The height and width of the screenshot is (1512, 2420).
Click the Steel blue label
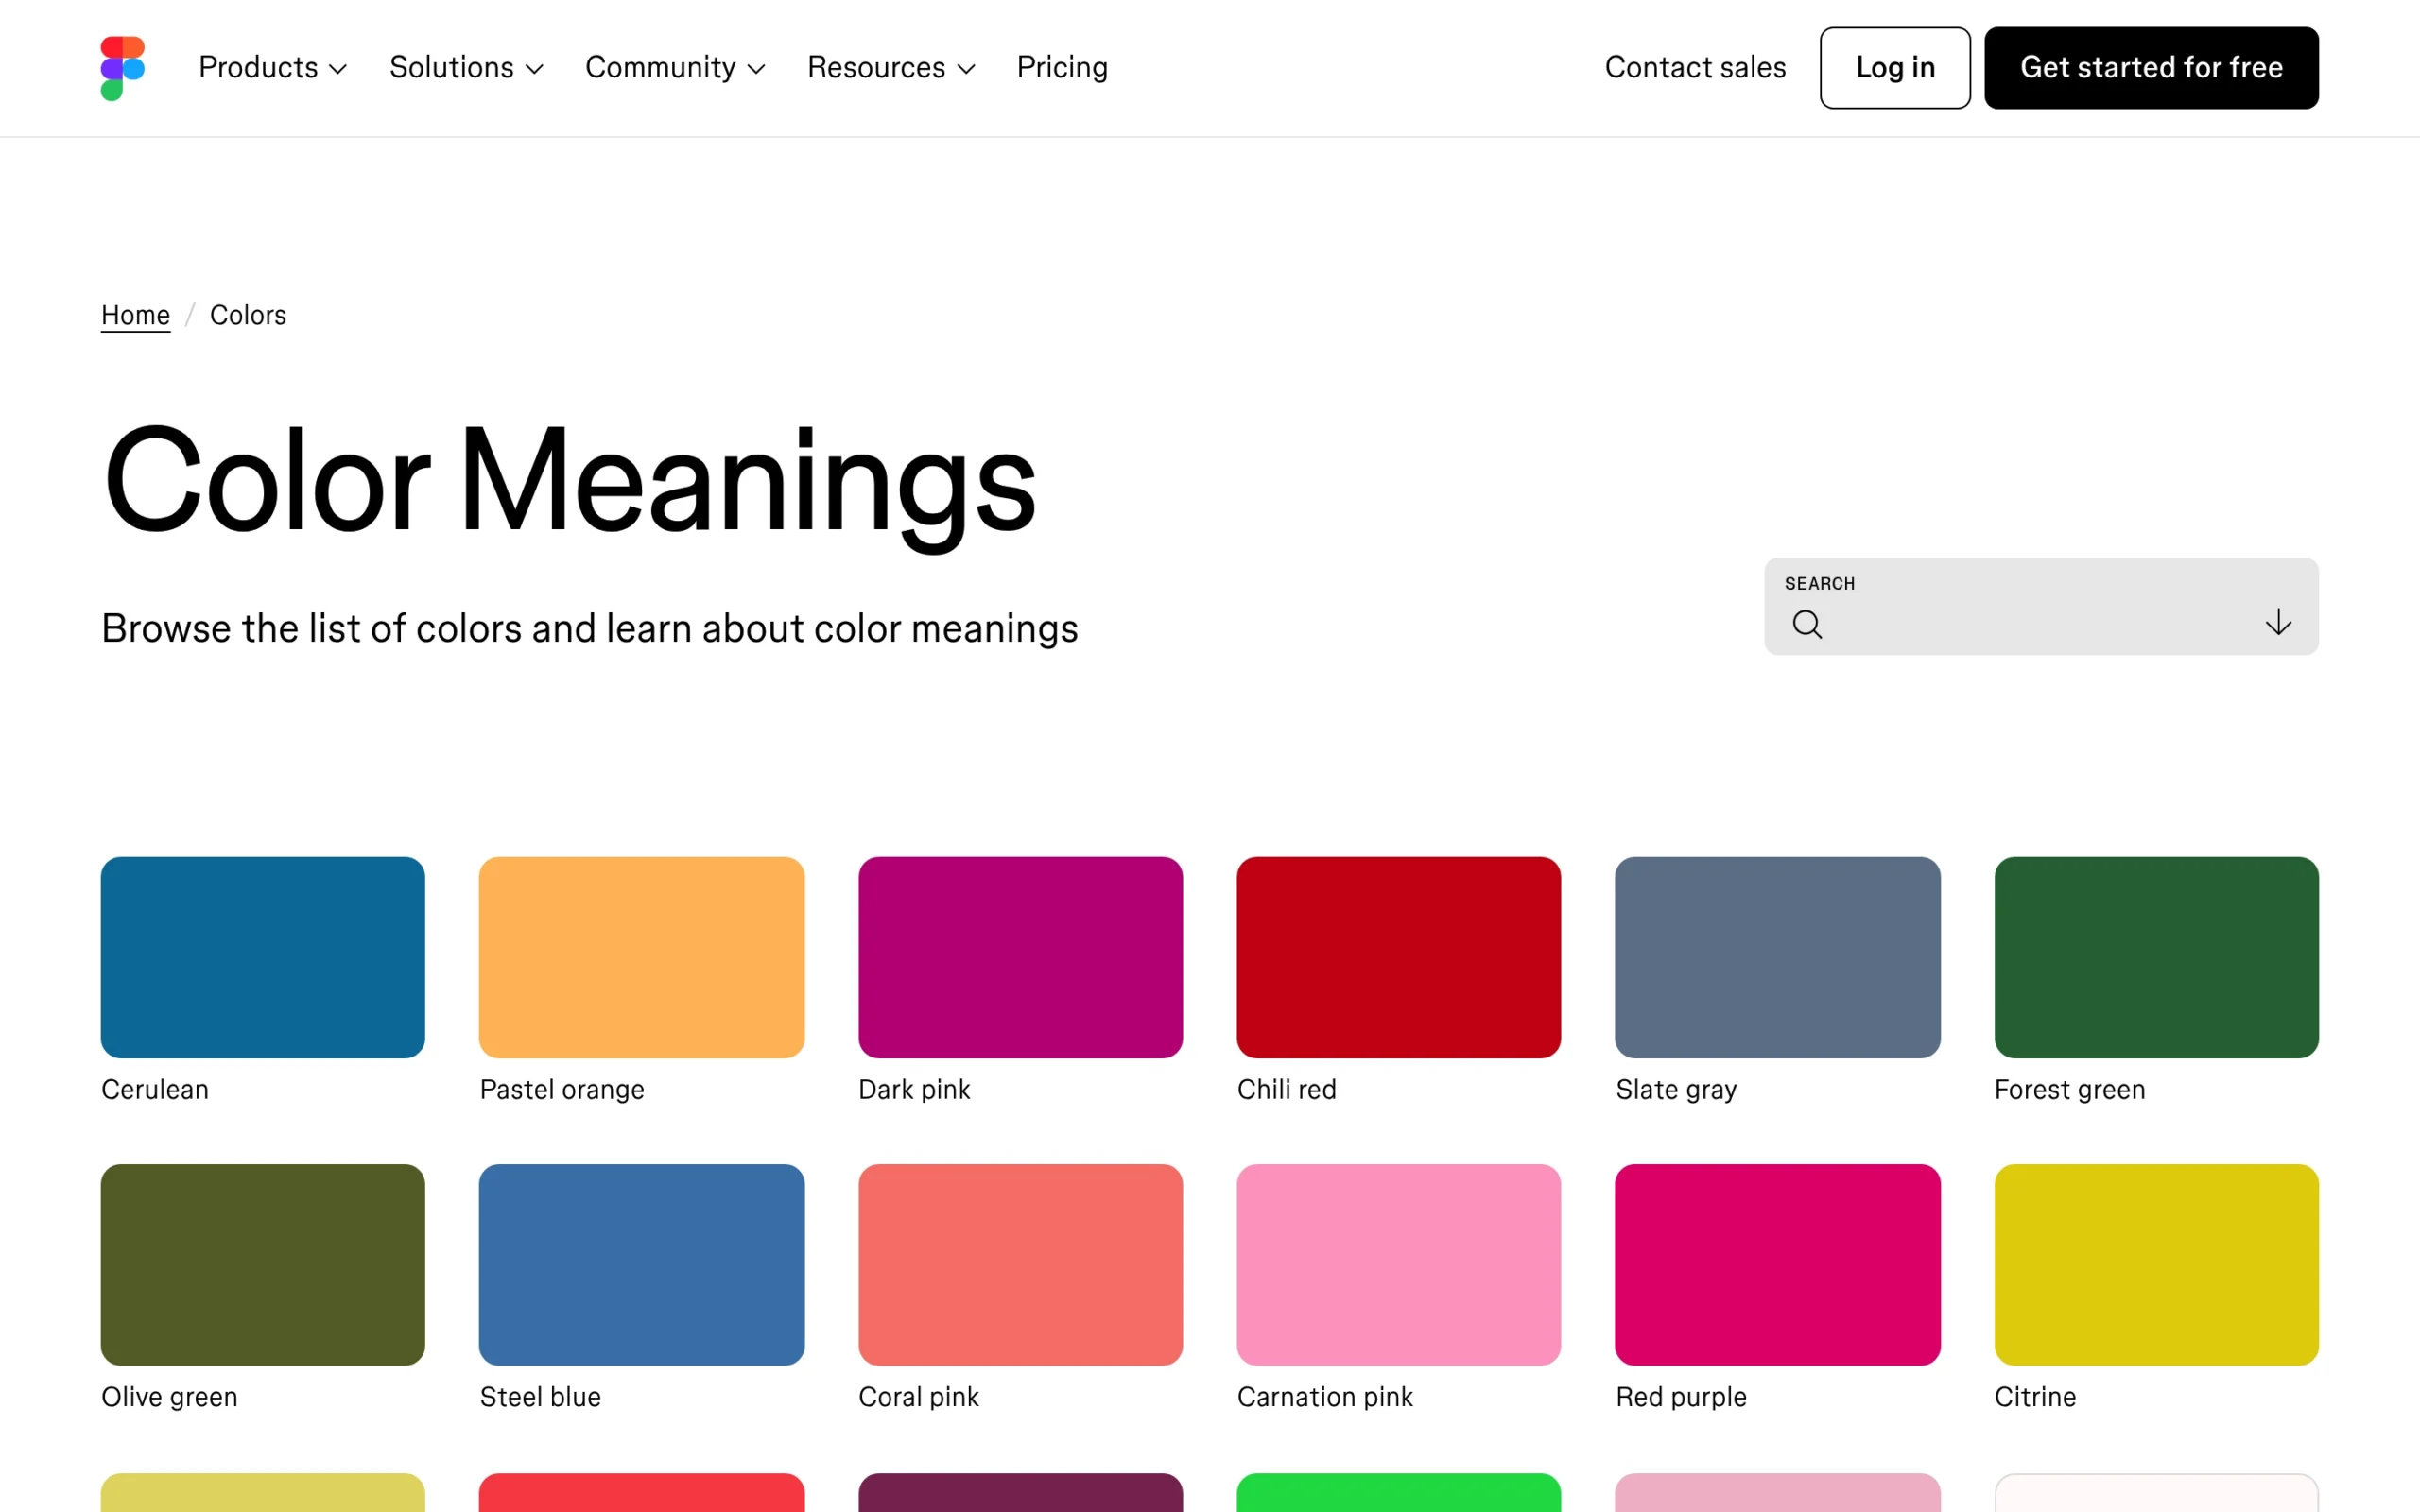click(x=540, y=1396)
